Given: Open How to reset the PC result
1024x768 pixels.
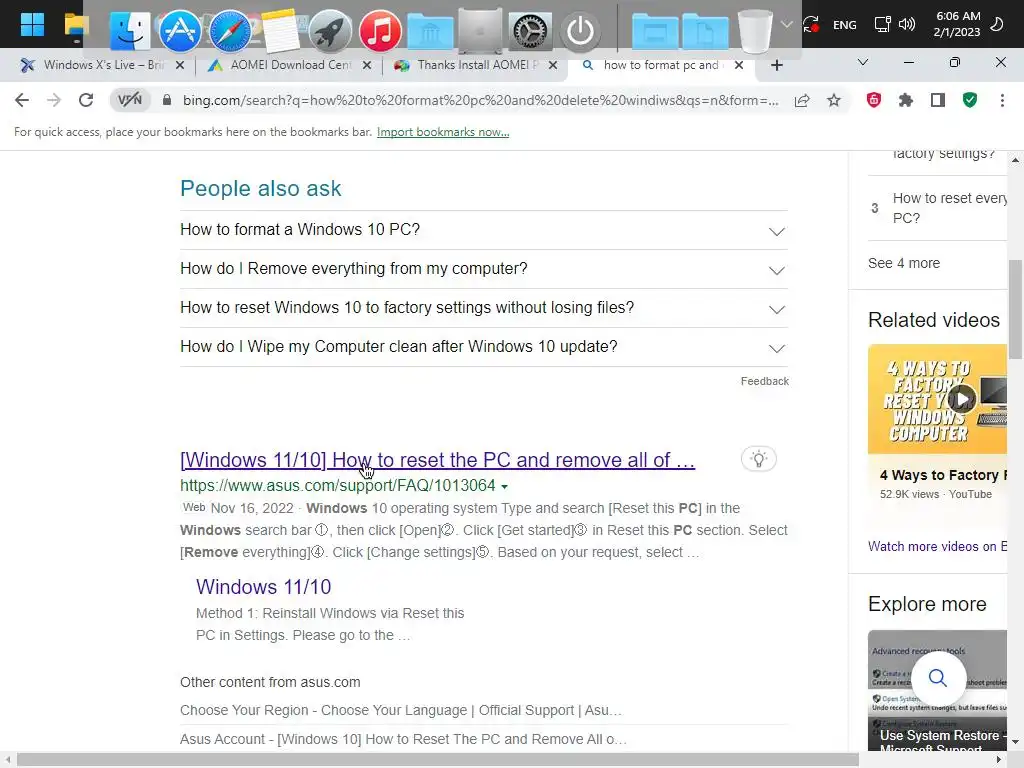Looking at the screenshot, I should tap(438, 460).
